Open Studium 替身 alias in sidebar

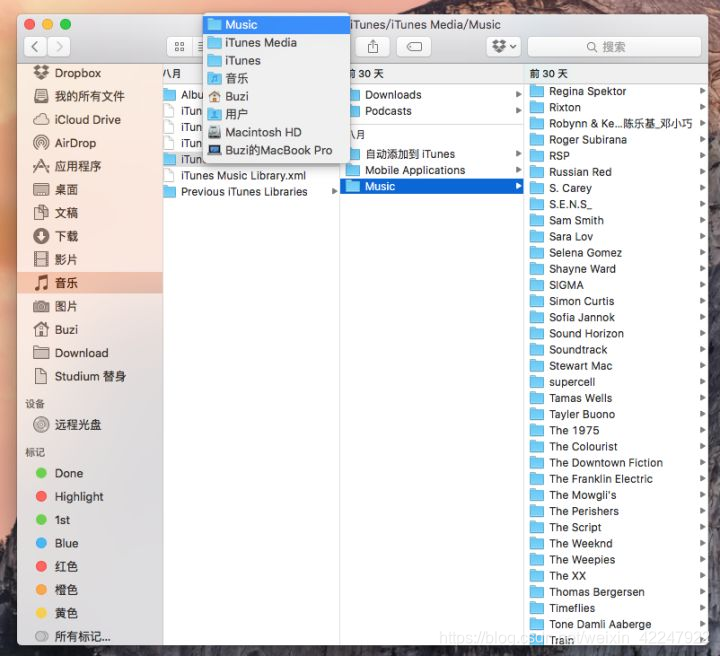coord(90,376)
